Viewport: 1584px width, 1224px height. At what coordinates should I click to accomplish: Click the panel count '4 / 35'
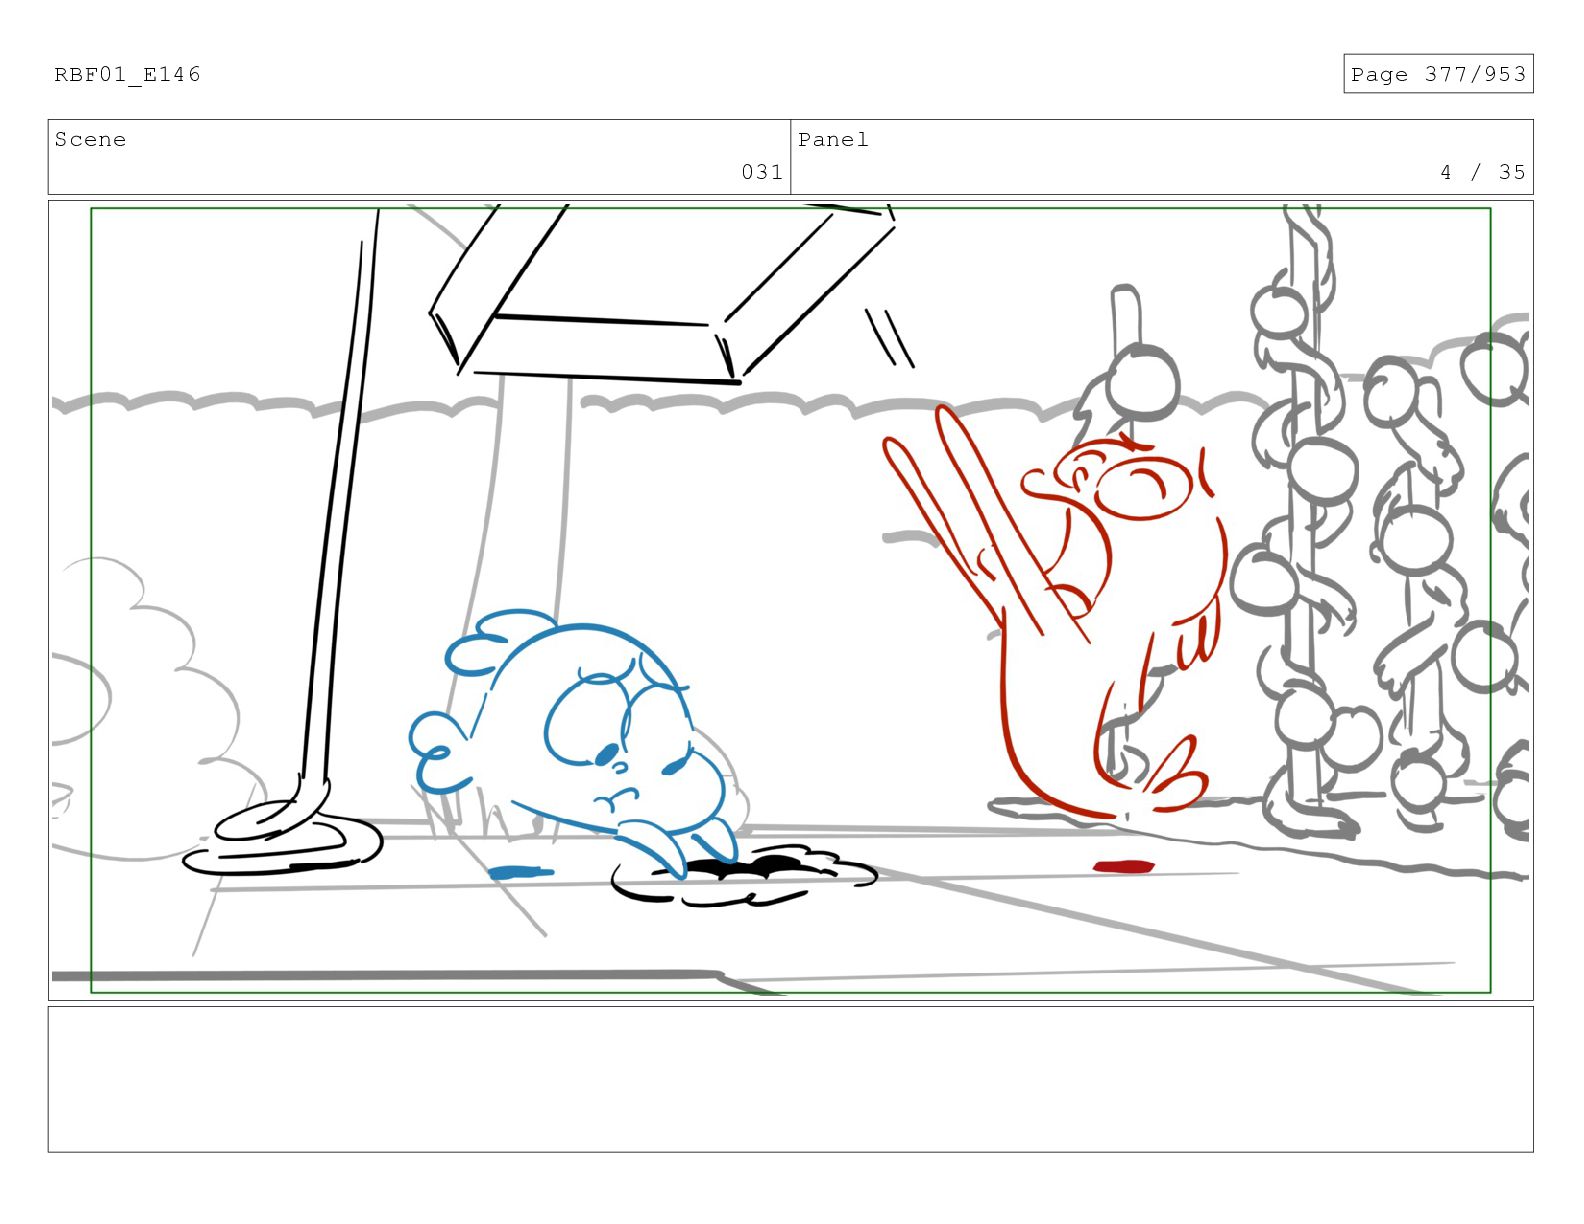(1483, 172)
